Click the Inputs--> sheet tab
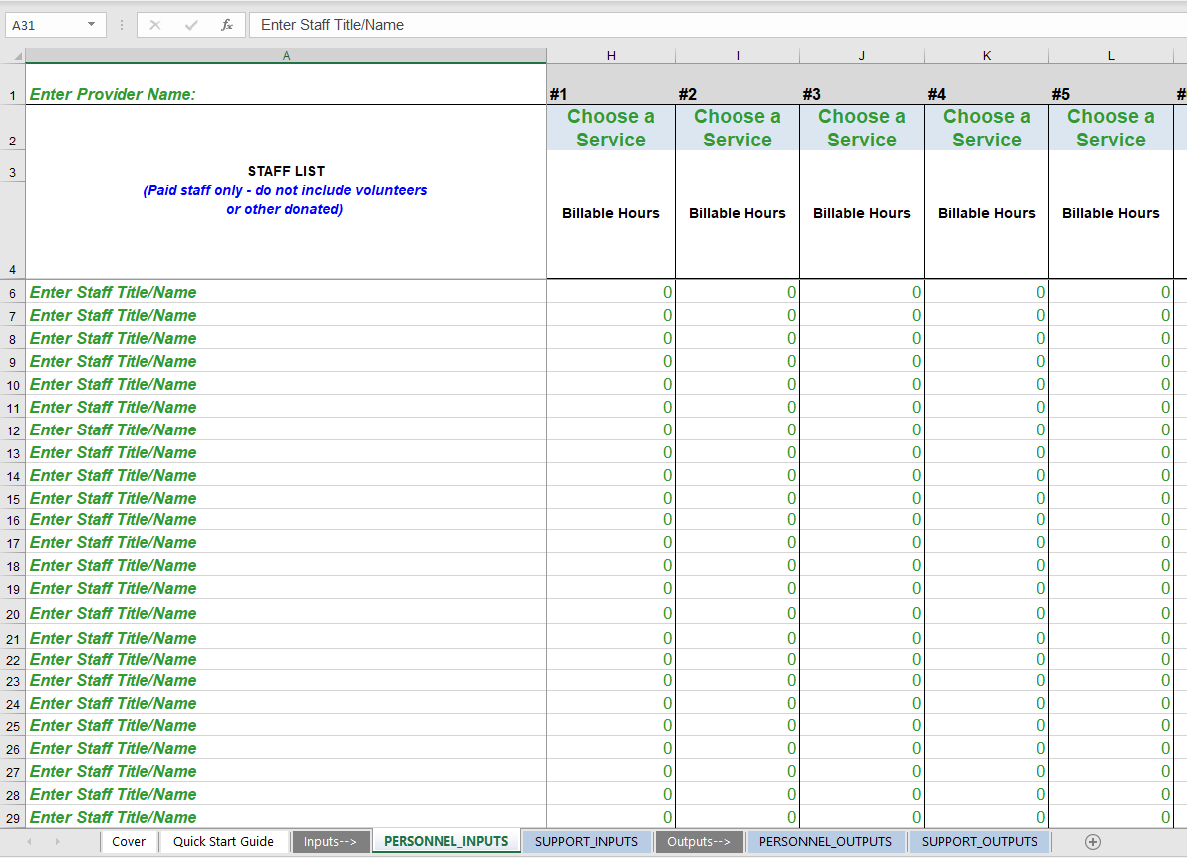1187x858 pixels. tap(331, 841)
